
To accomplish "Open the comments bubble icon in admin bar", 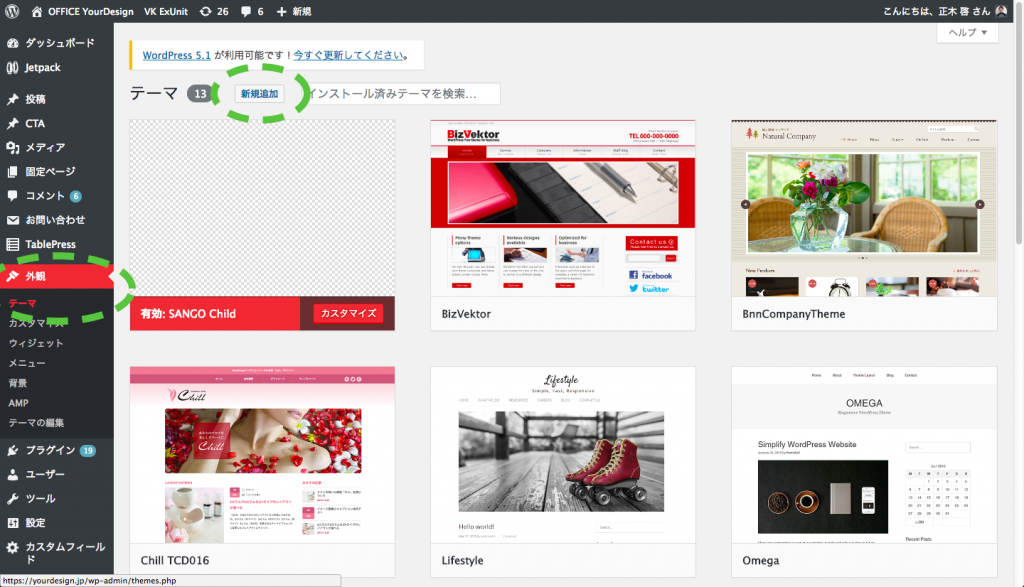I will click(246, 11).
